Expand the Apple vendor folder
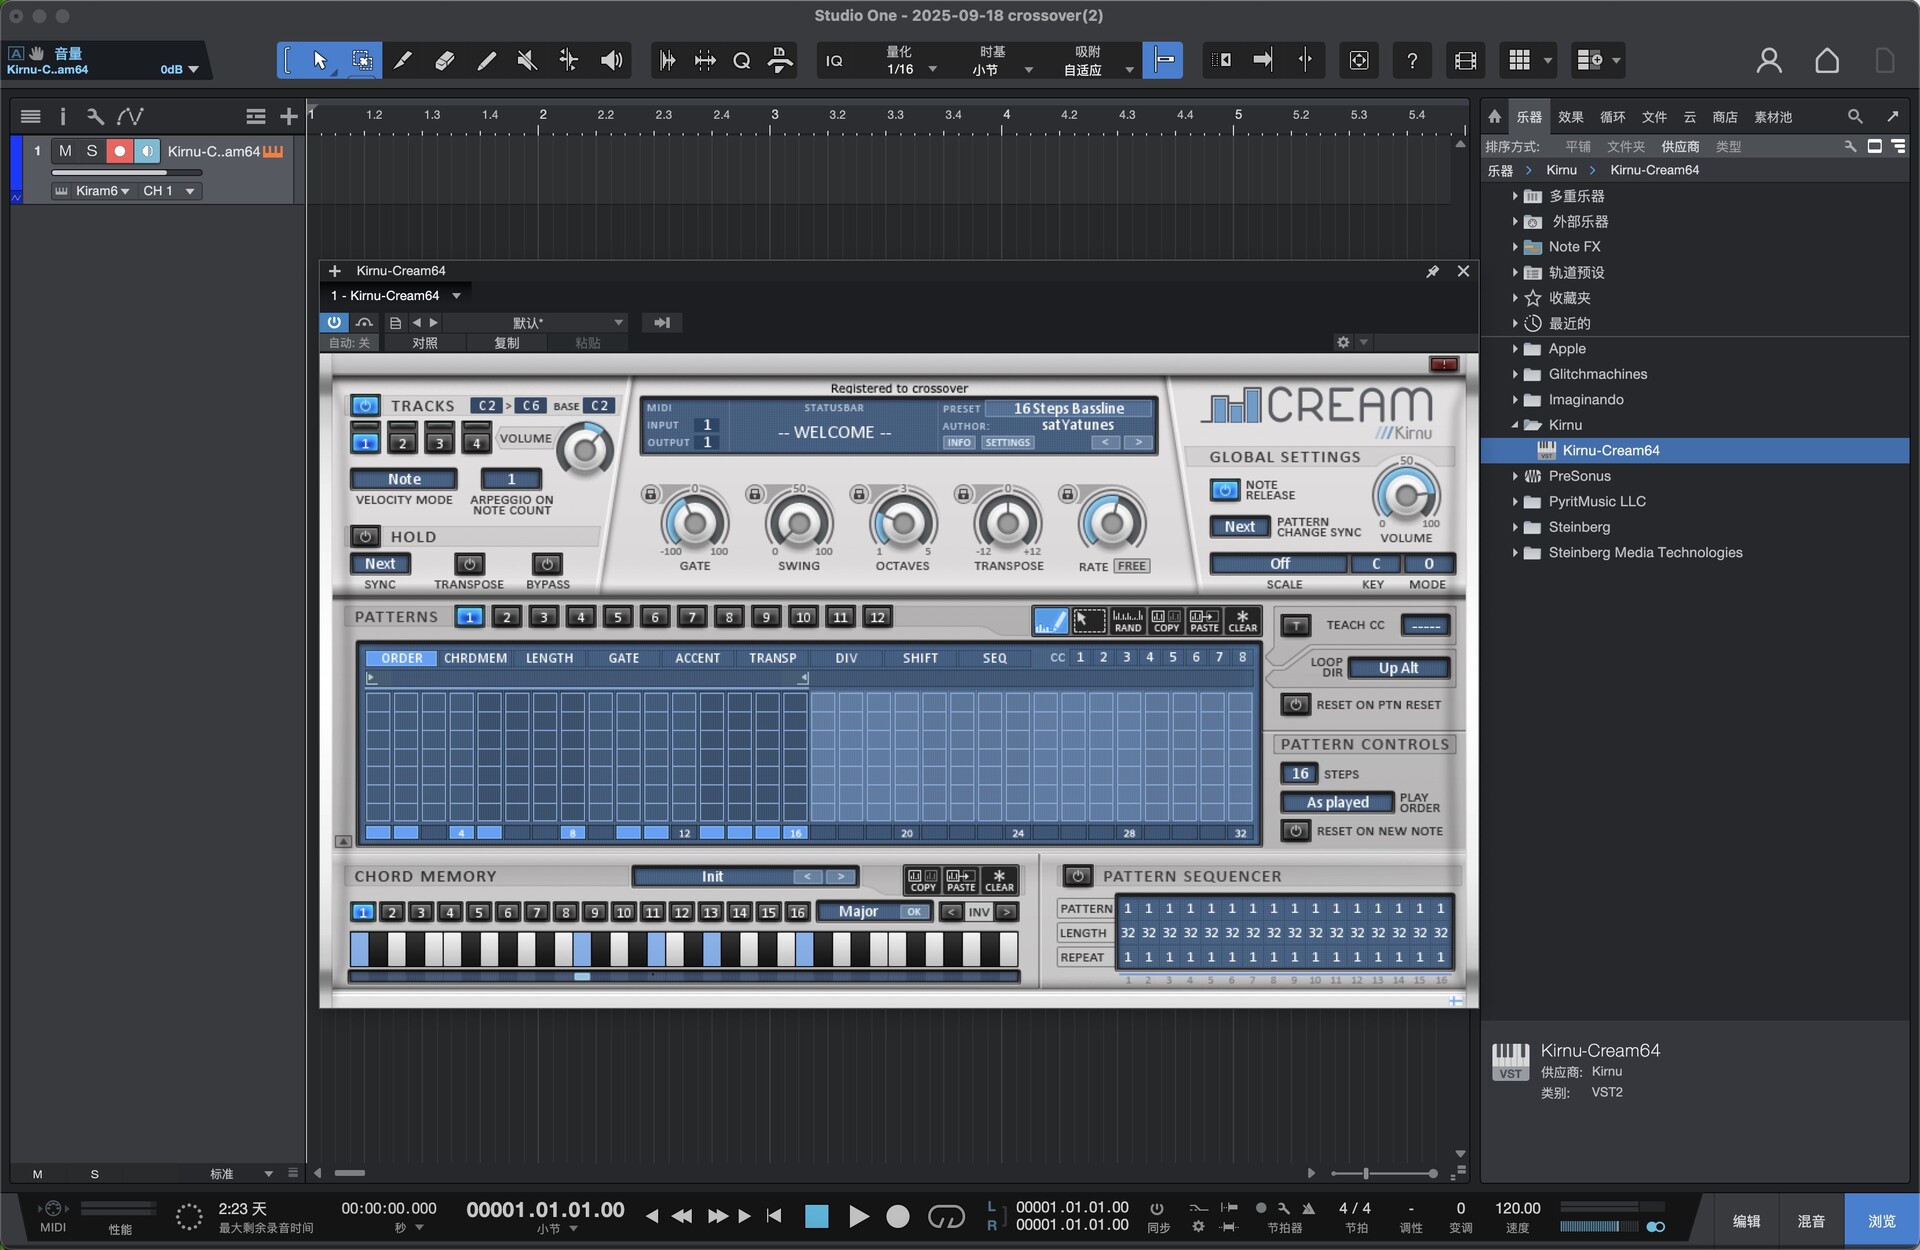The width and height of the screenshot is (1920, 1250). click(x=1515, y=349)
